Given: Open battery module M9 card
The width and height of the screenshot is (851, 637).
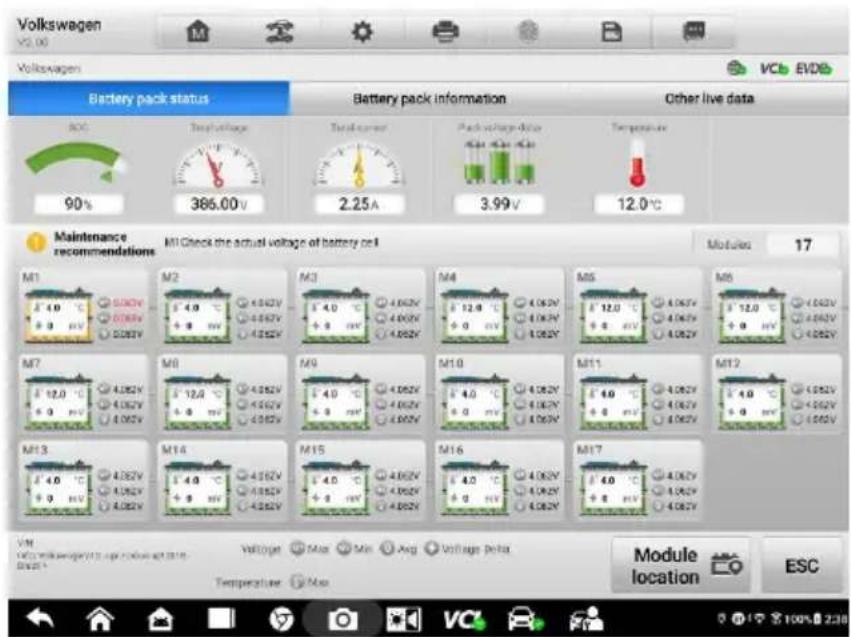Looking at the screenshot, I should pyautogui.click(x=361, y=394).
